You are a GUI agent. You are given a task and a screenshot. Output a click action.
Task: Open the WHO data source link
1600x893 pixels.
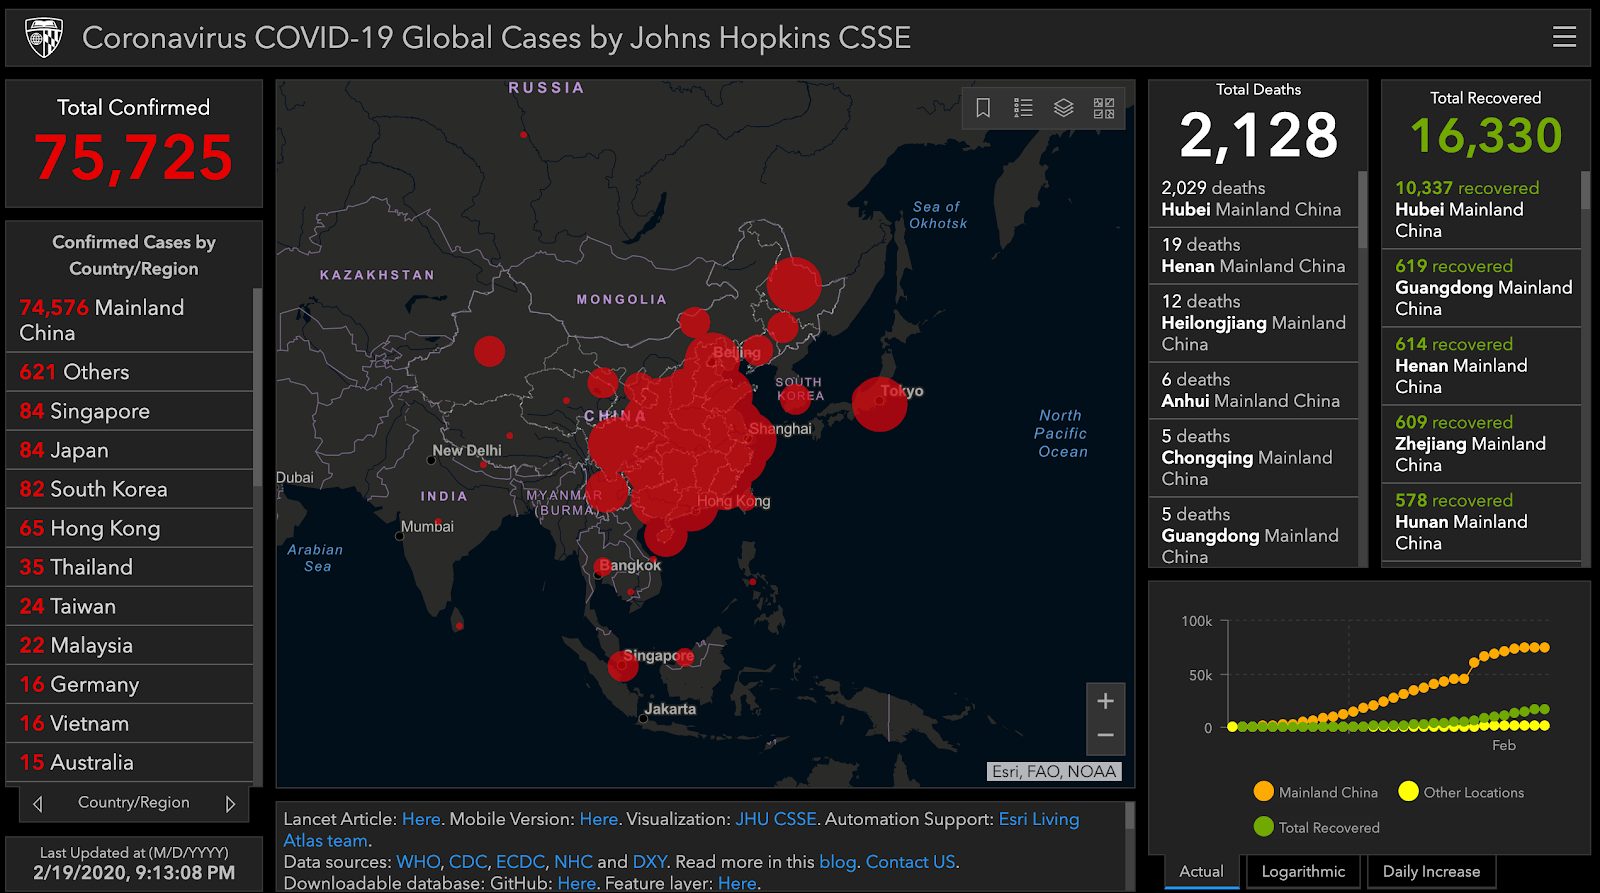[418, 862]
